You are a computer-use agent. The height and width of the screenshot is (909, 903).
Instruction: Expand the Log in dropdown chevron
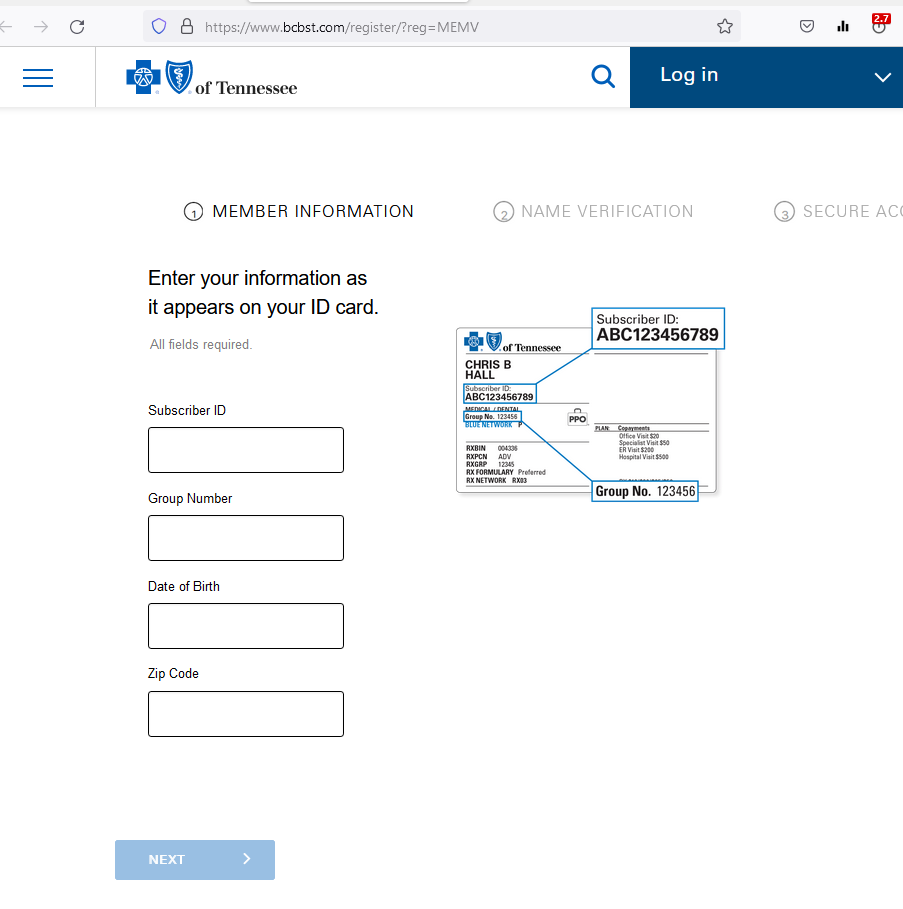pyautogui.click(x=882, y=77)
